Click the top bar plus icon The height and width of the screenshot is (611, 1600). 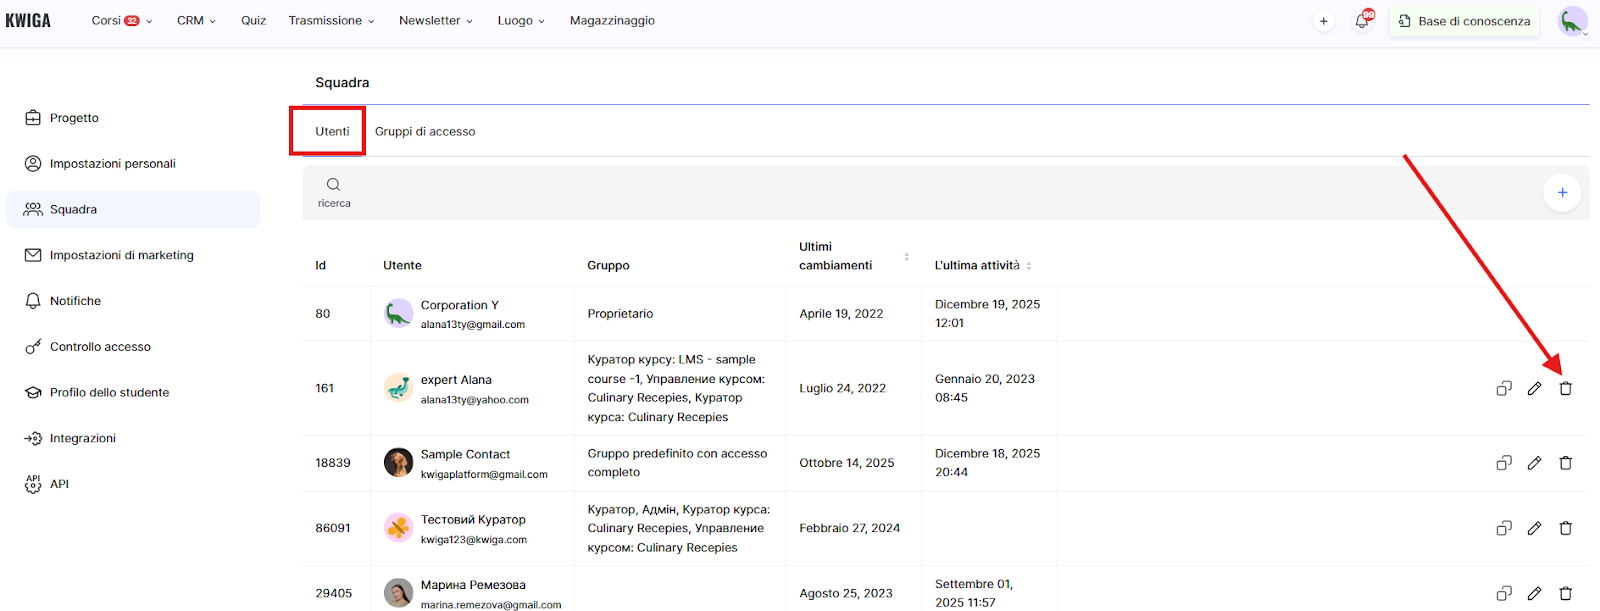click(x=1323, y=21)
